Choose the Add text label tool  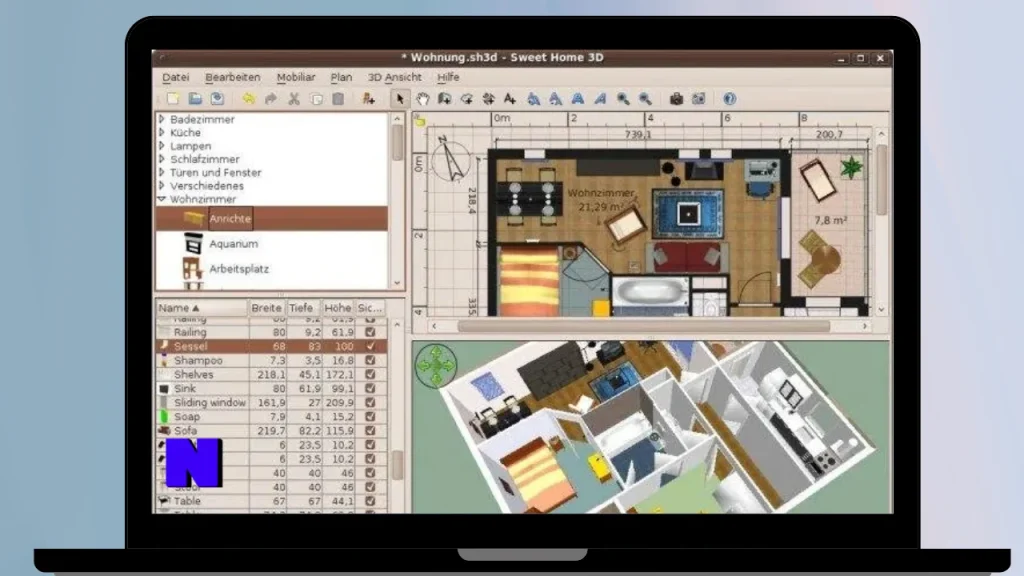tap(510, 99)
